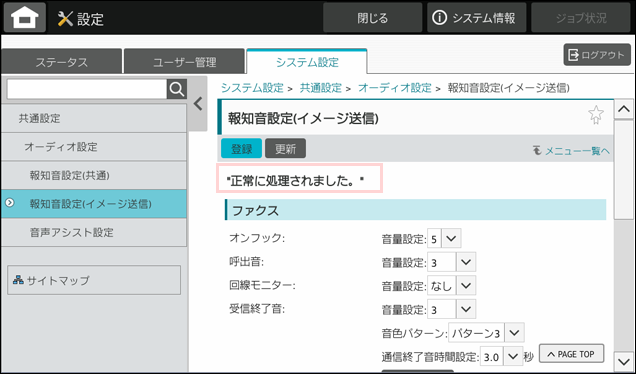Click the 回線モニター label
The height and width of the screenshot is (374, 636).
pyautogui.click(x=262, y=286)
